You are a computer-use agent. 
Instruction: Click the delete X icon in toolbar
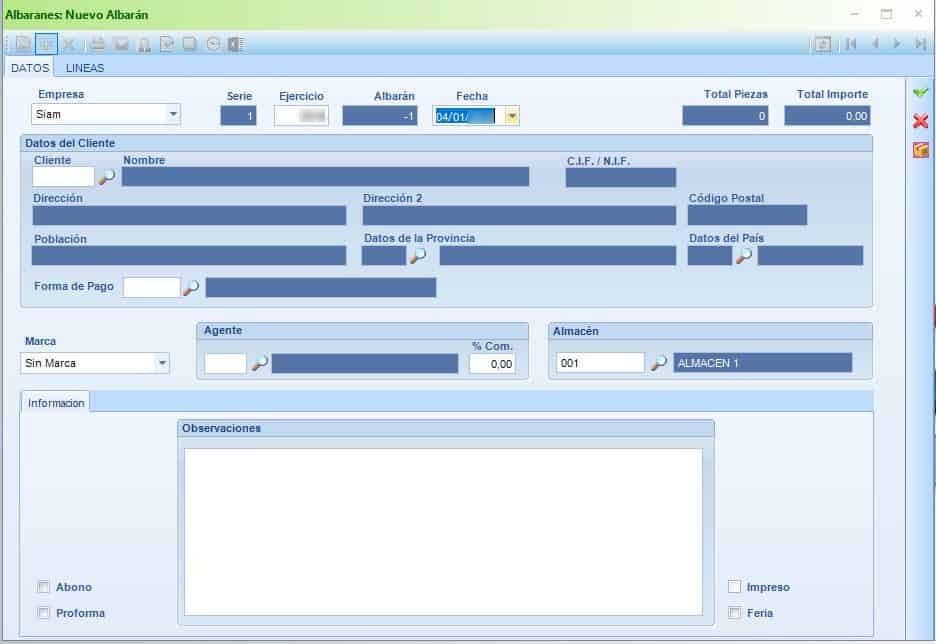tap(69, 44)
